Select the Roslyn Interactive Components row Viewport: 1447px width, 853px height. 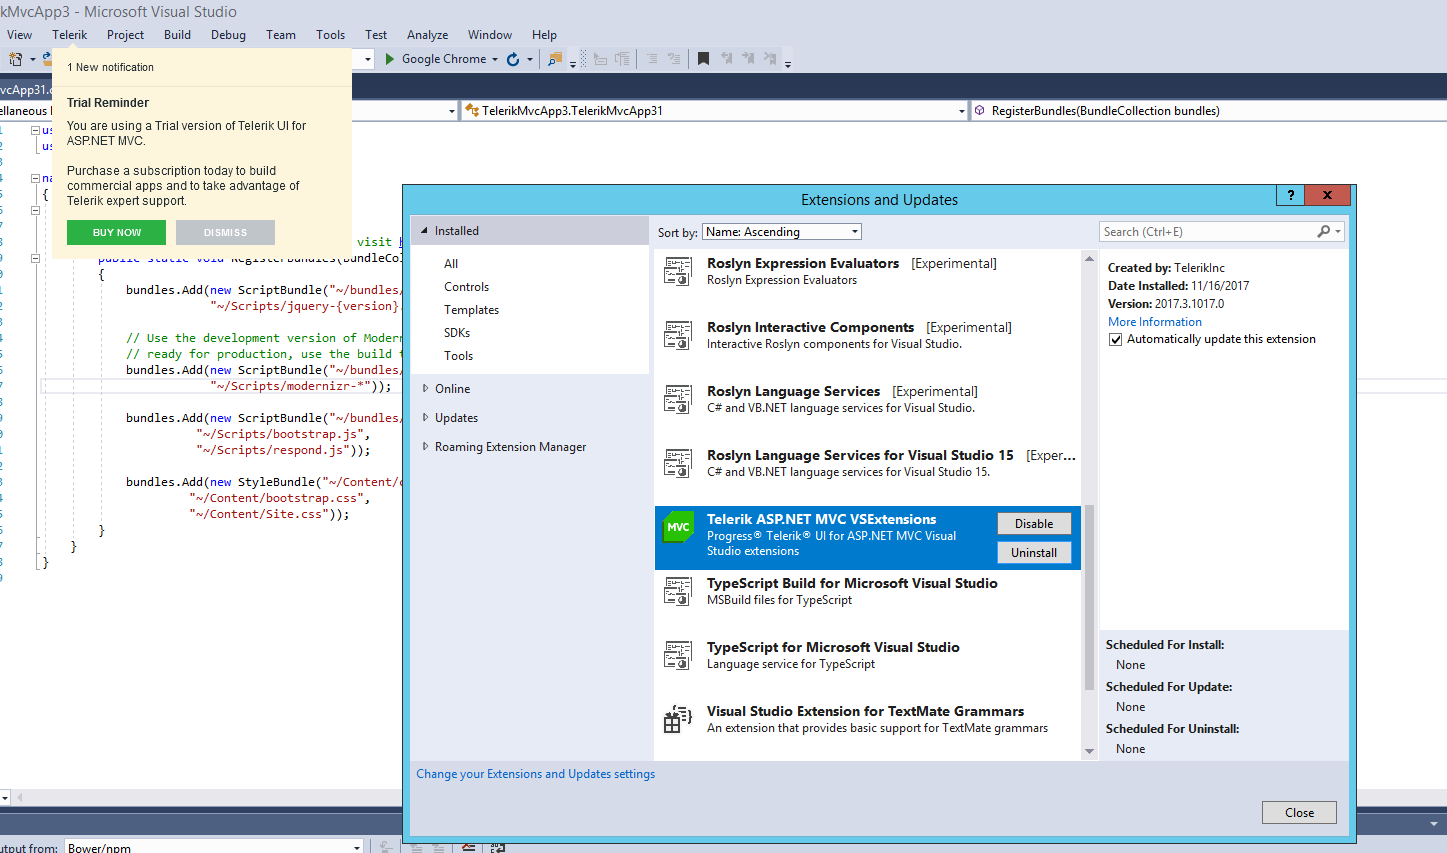(868, 346)
